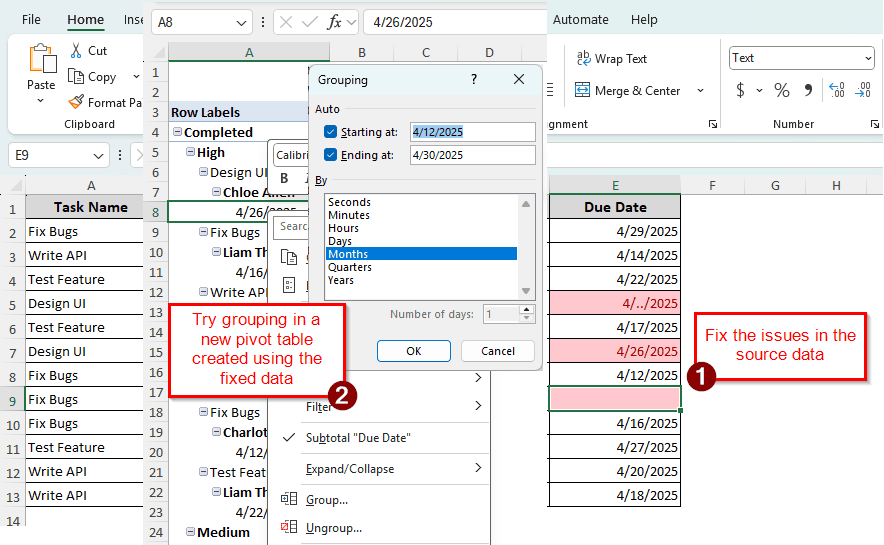Viewport: 884px width, 545px height.
Task: Choose Ungroup from the context menu
Action: (x=333, y=528)
